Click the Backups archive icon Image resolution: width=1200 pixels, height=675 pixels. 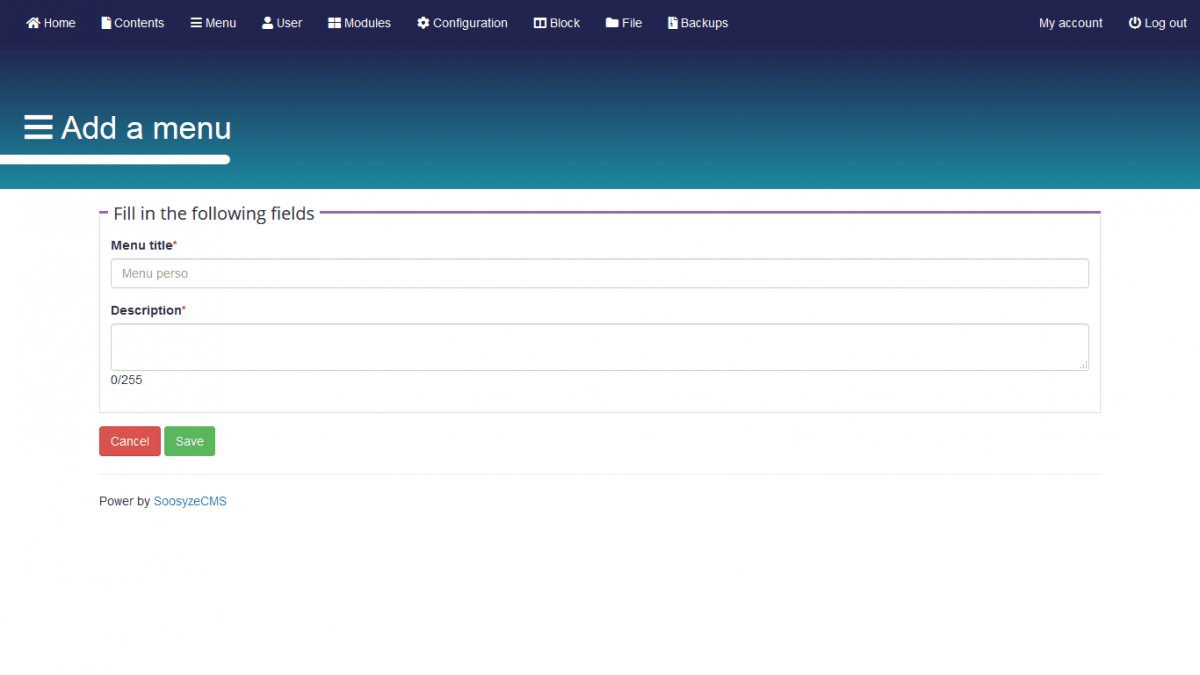click(673, 23)
